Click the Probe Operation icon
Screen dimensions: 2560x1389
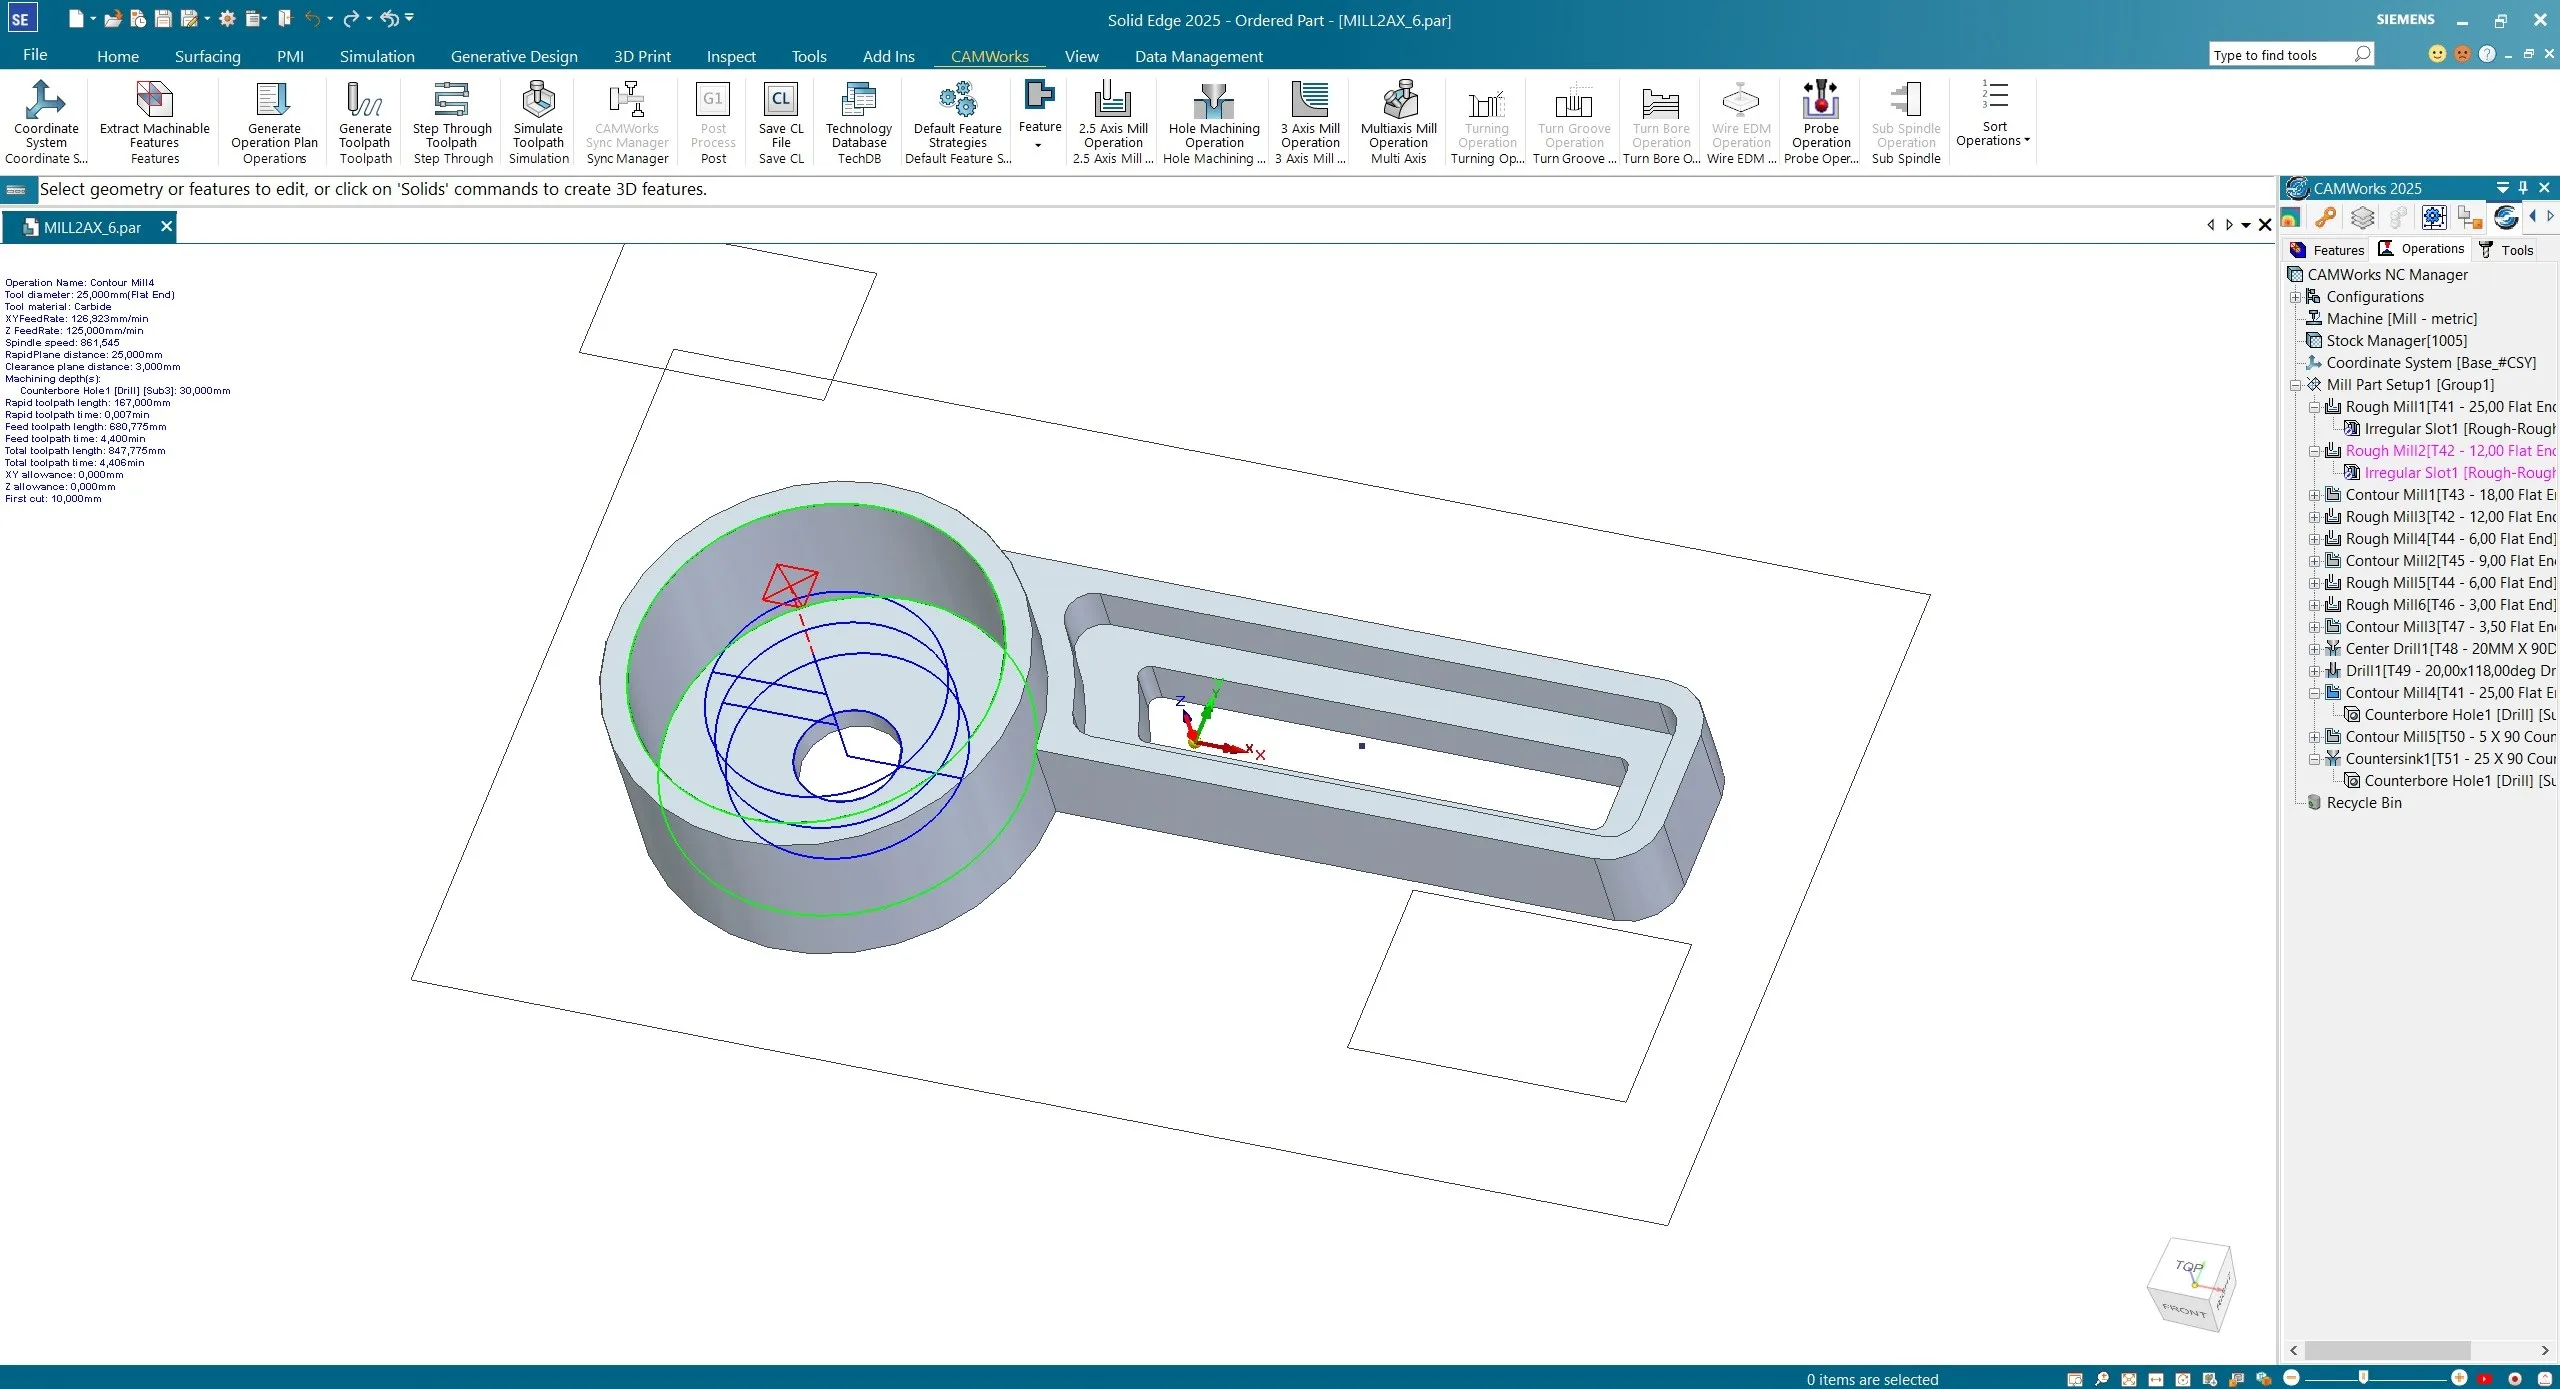pos(1821,100)
